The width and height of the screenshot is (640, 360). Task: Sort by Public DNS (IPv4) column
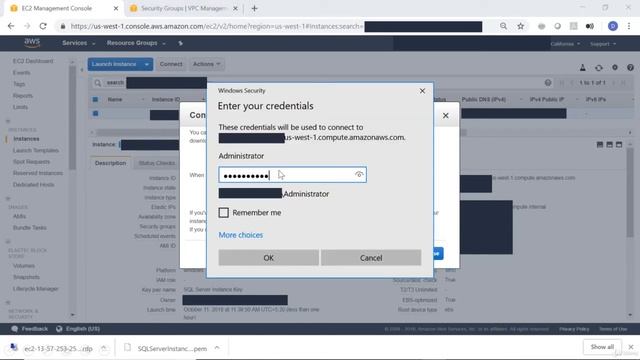click(x=484, y=99)
